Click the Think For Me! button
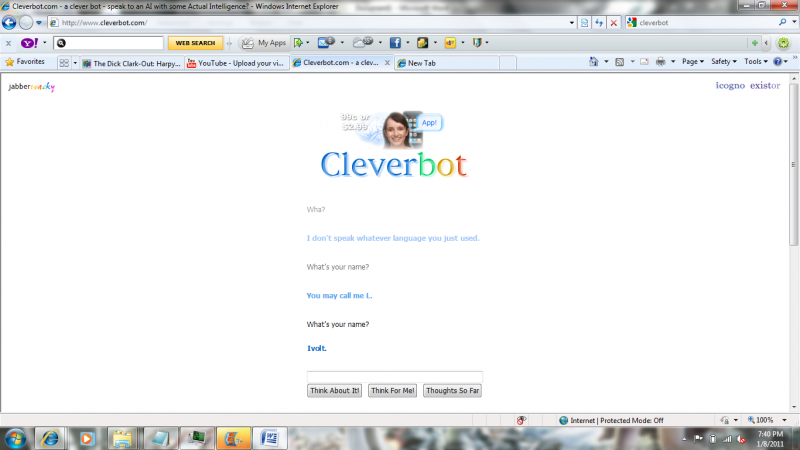Screen dimensions: 800x450 click(392, 391)
